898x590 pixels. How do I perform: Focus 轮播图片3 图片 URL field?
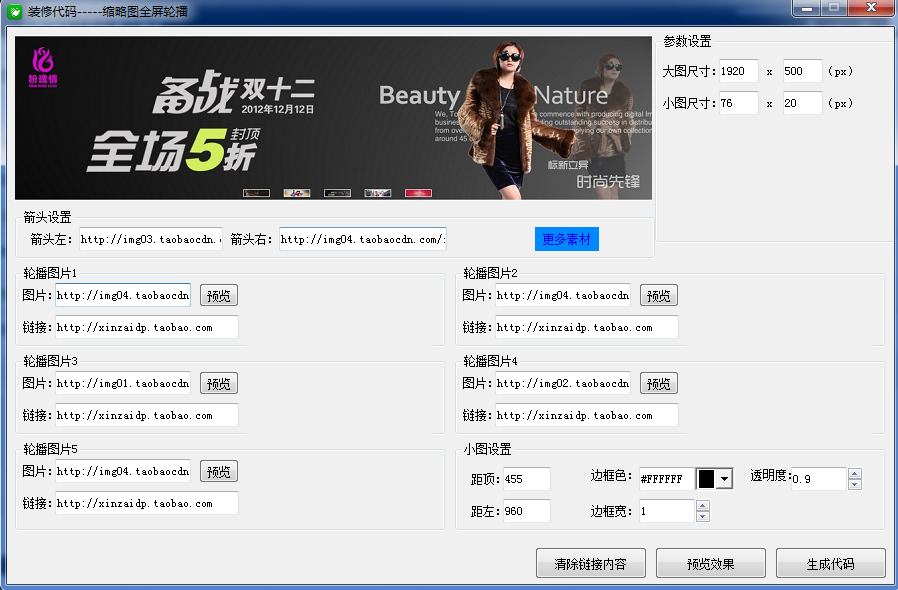pyautogui.click(x=123, y=383)
